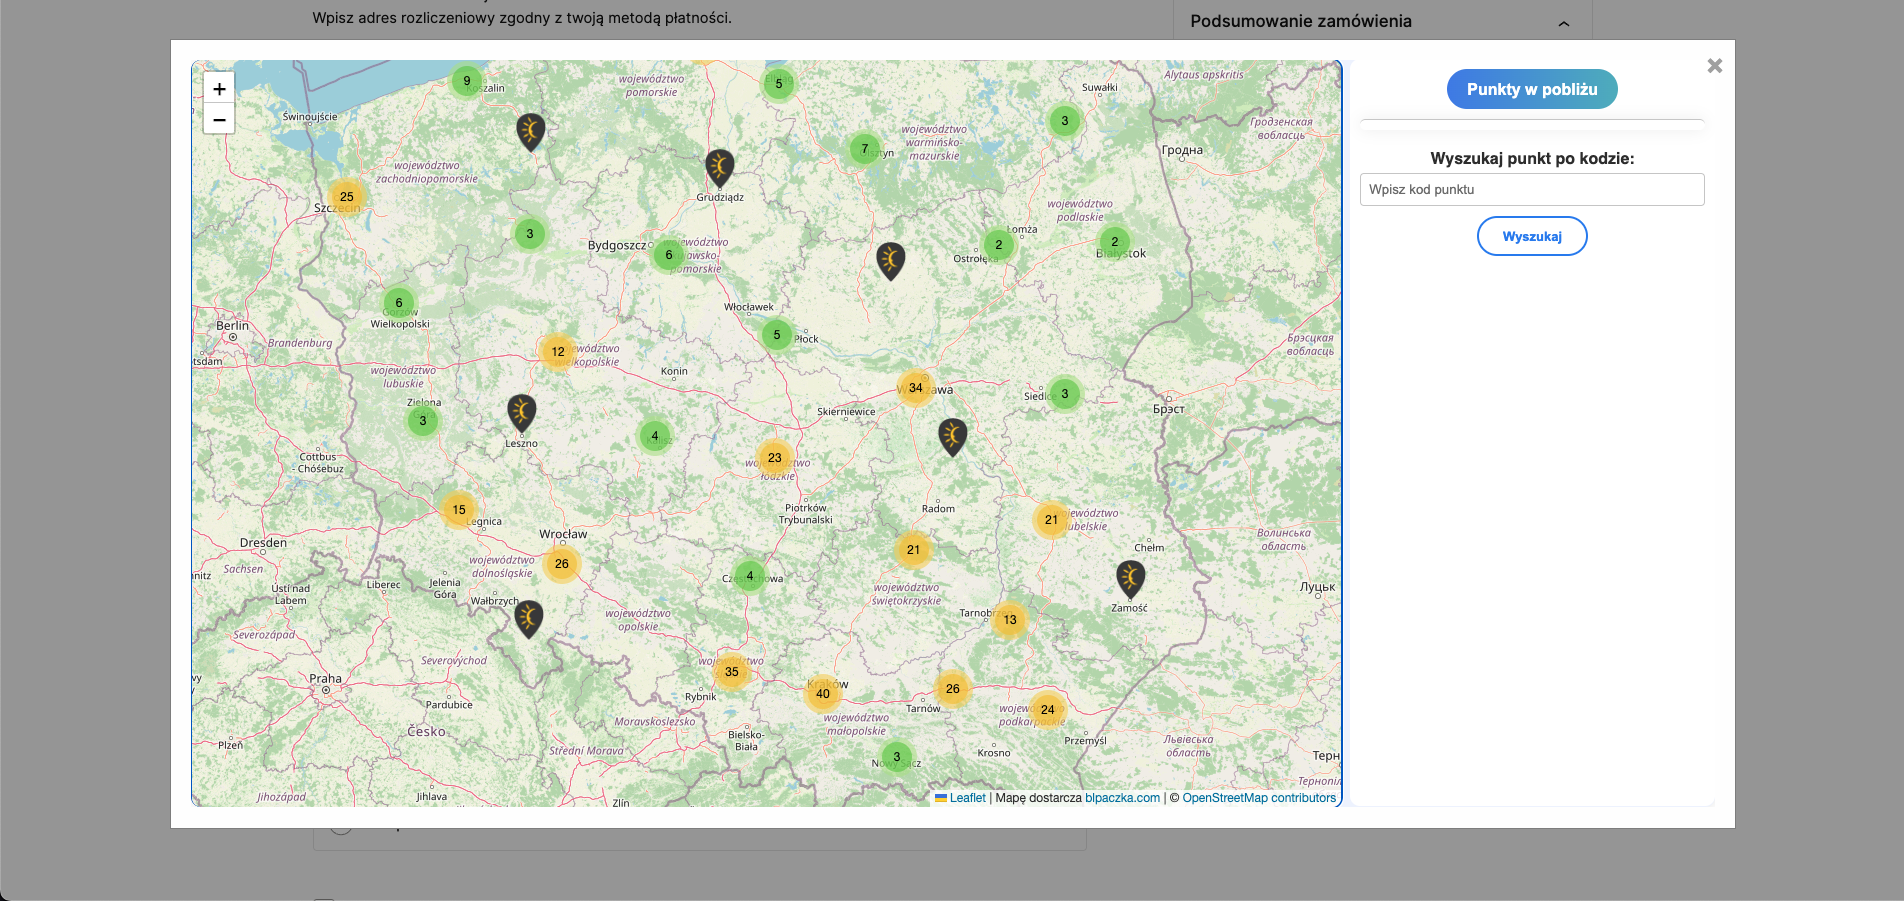Click the Punkty w pobliżu button
Viewport: 1904px width, 901px height.
(x=1532, y=88)
